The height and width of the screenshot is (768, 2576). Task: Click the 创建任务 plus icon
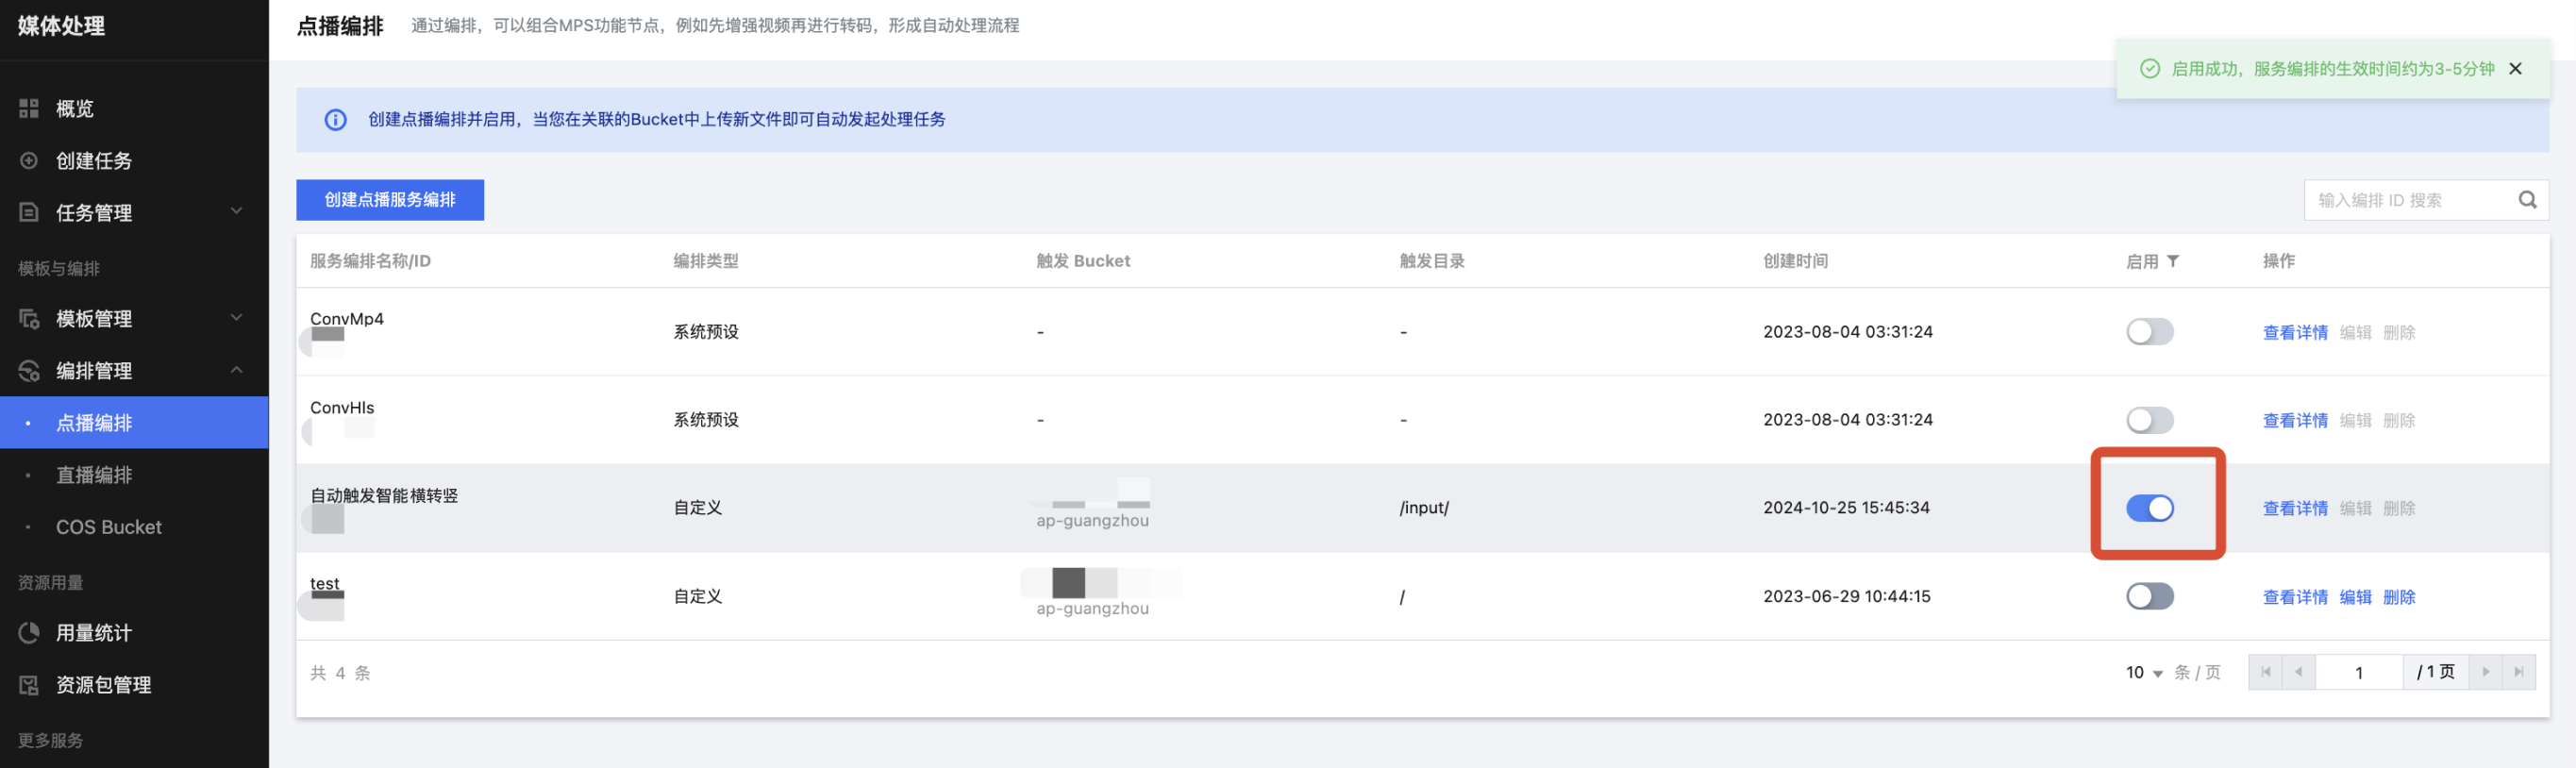[x=29, y=161]
